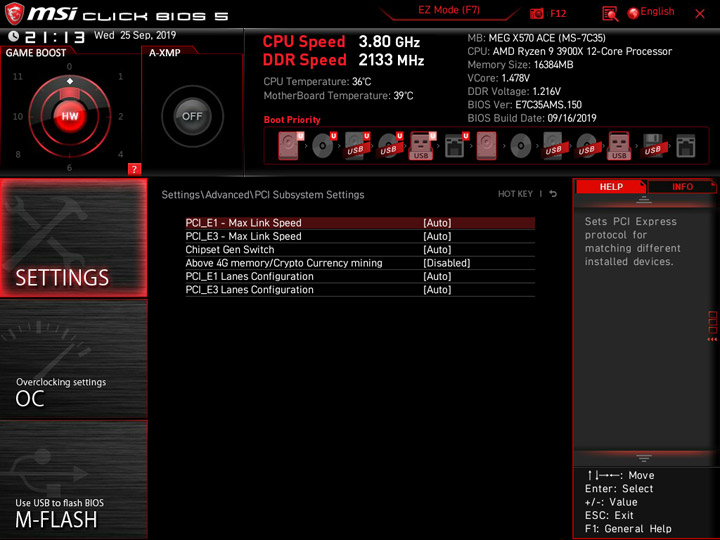Open the BIOS search magnifier icon
The image size is (720, 540).
pos(610,14)
